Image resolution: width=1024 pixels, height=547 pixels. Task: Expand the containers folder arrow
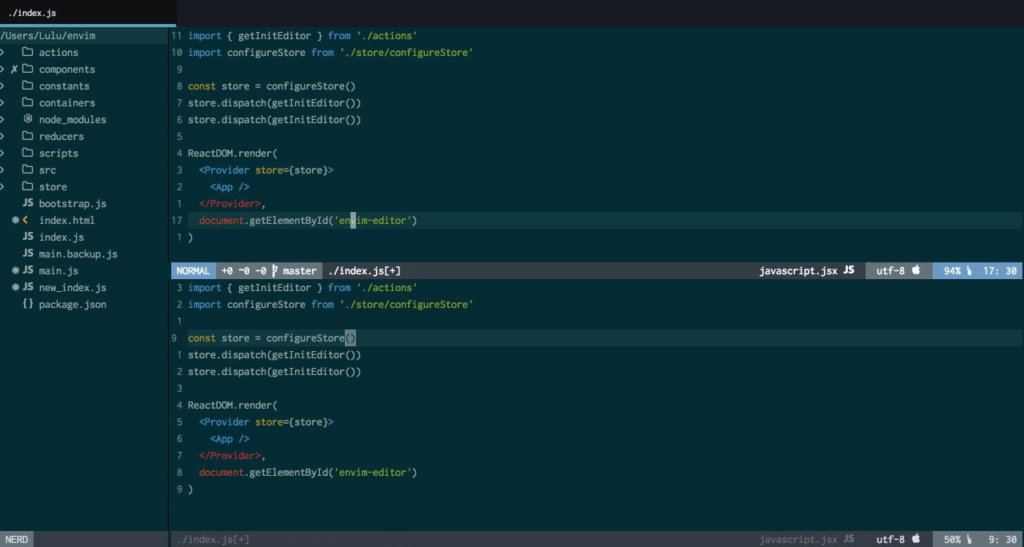(4, 103)
